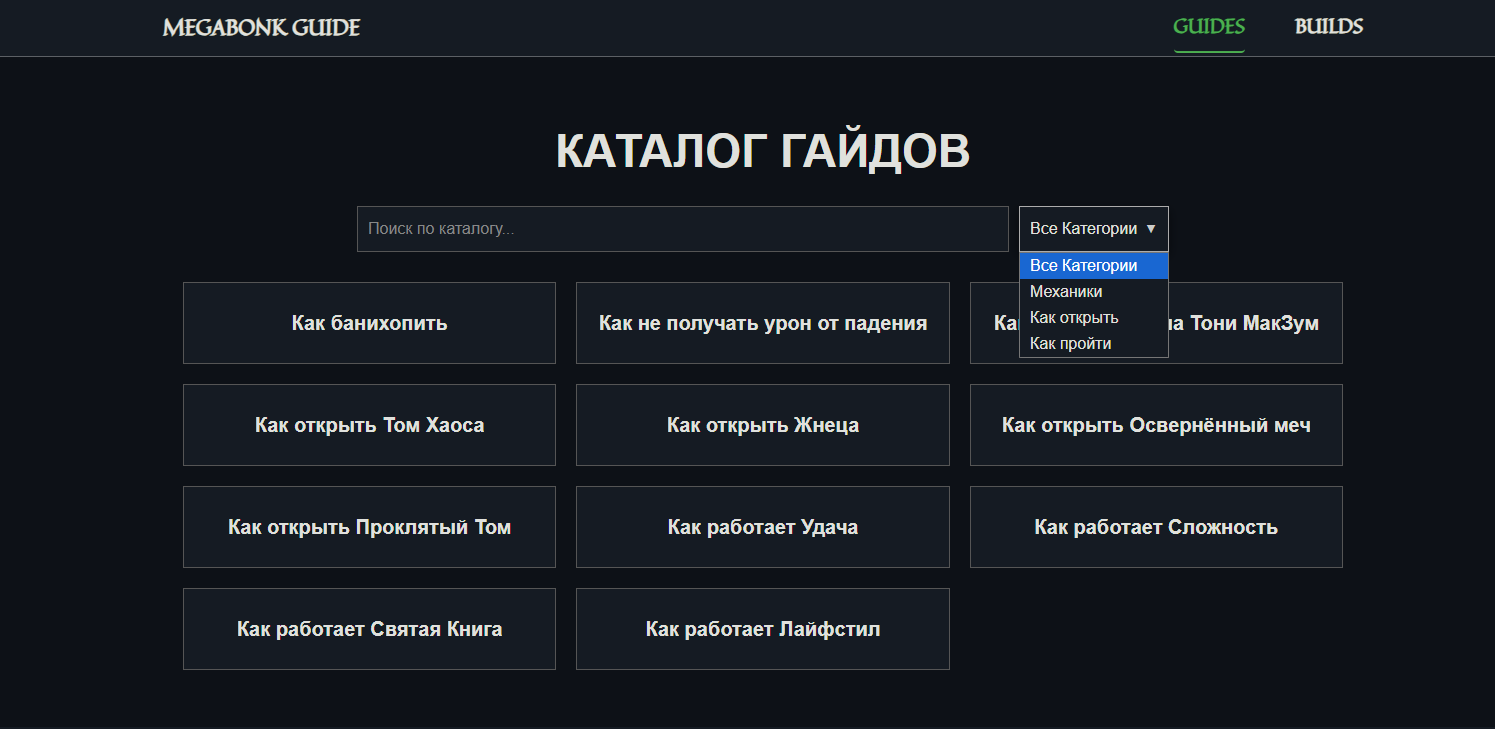Open Как открыть Осквернённый меч guide

(1156, 425)
